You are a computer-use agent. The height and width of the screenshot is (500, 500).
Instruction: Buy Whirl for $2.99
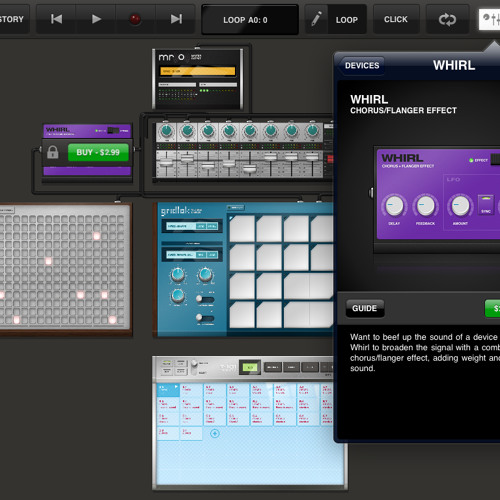pyautogui.click(x=98, y=152)
